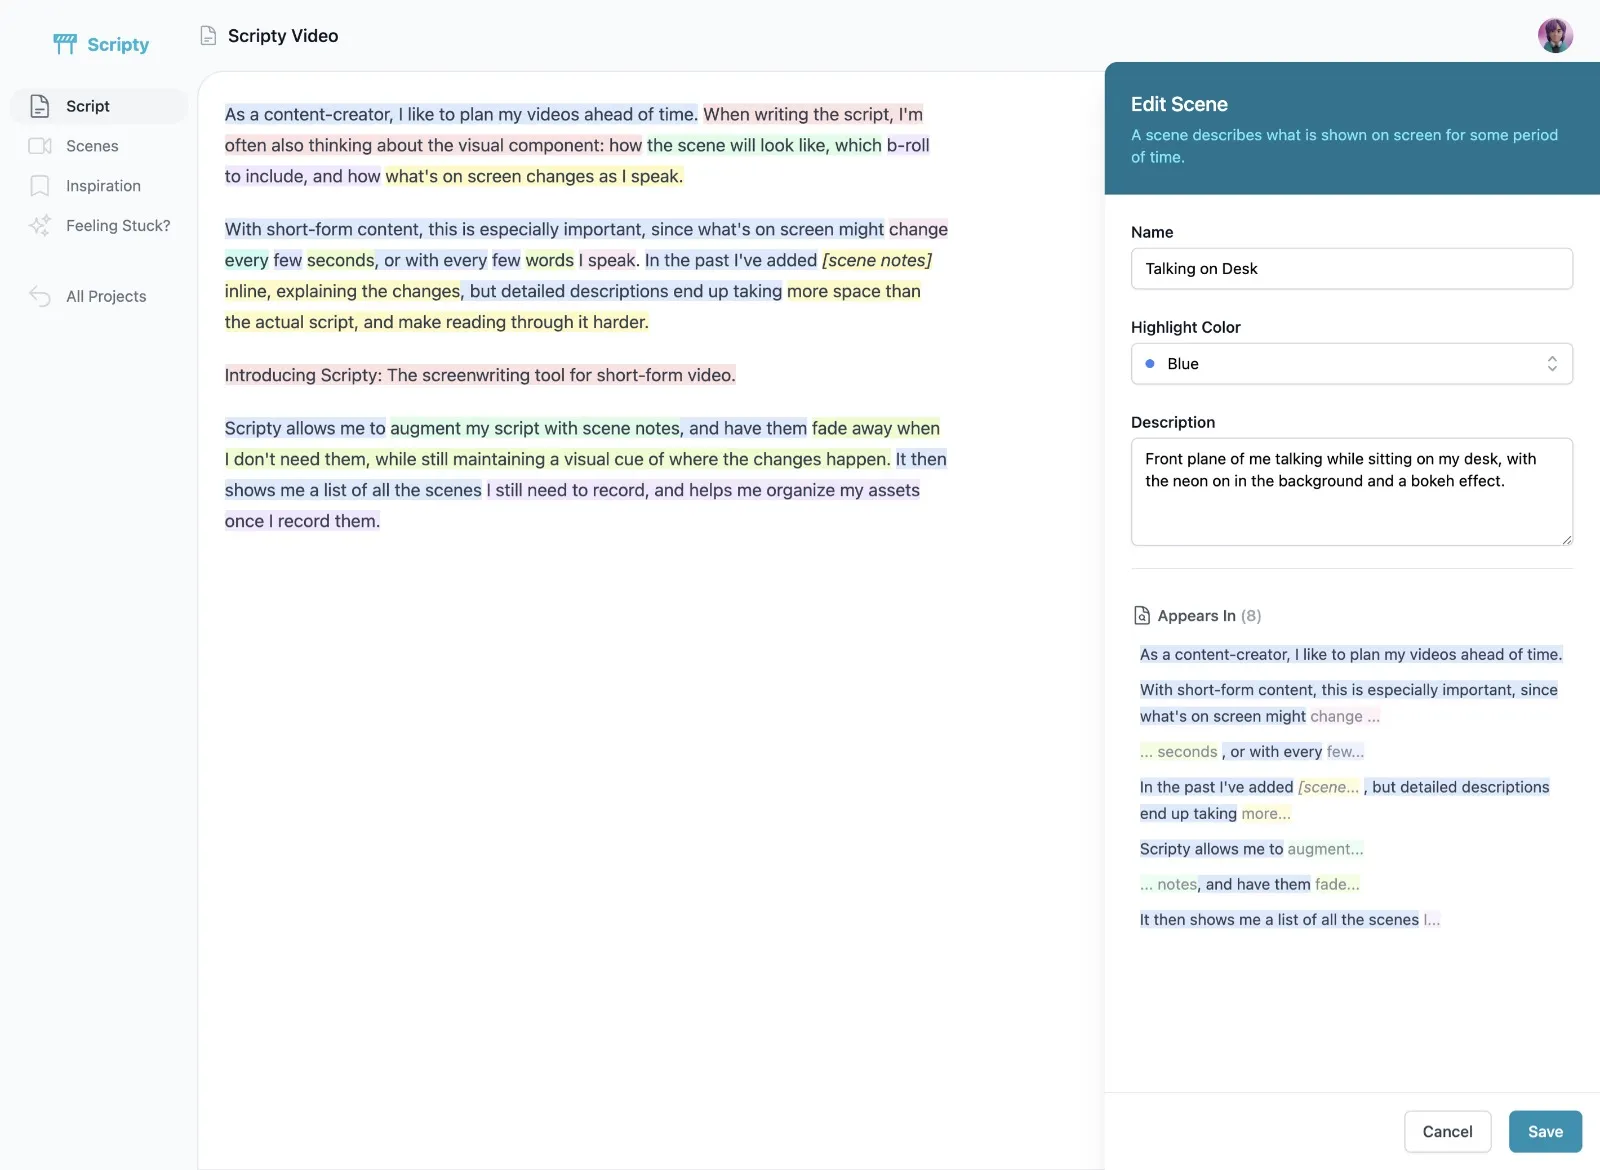Click the blue color dot swatch
Screen dimensions: 1600x1170
click(x=1150, y=364)
